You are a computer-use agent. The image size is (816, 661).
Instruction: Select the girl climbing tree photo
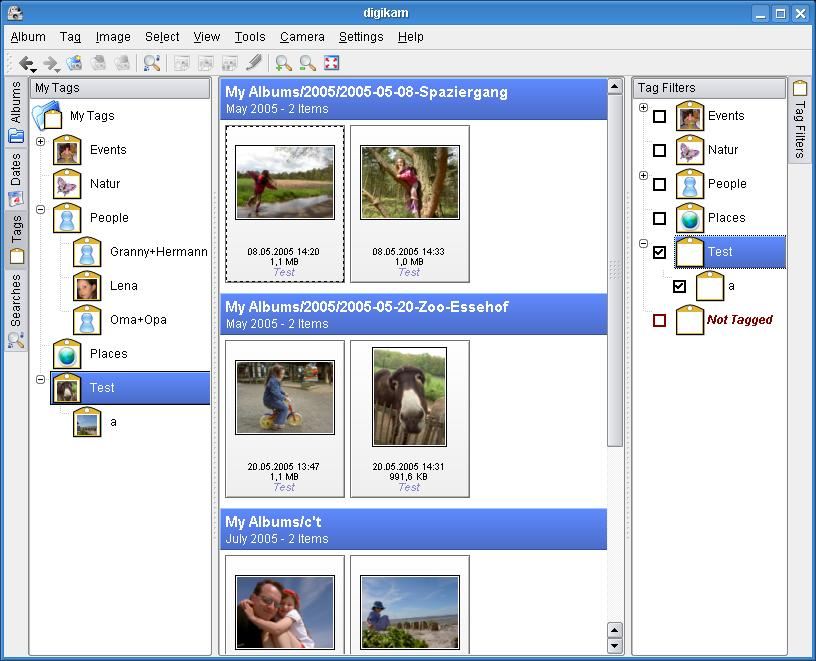pyautogui.click(x=410, y=183)
